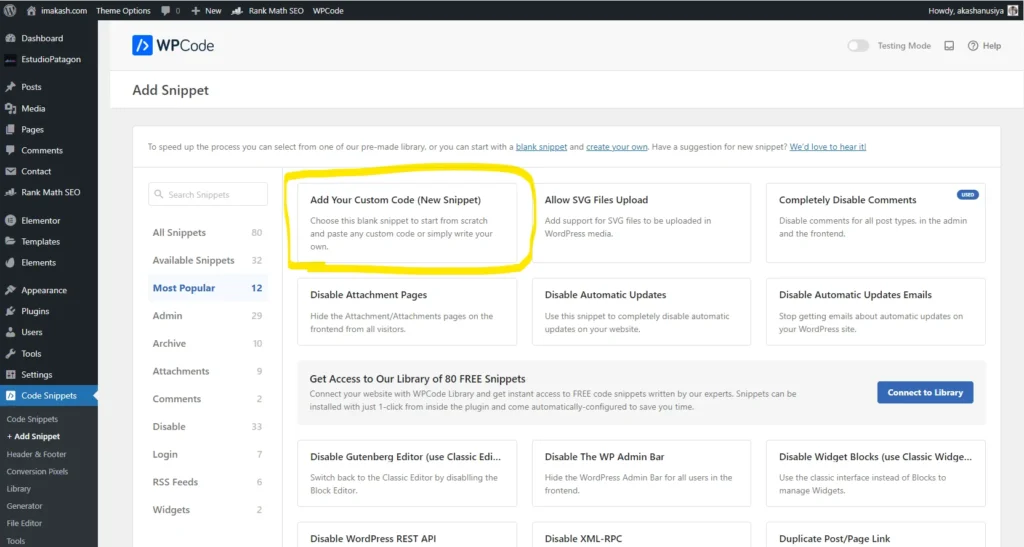1024x547 pixels.
Task: Open the New menu in admin bar
Action: coord(206,10)
